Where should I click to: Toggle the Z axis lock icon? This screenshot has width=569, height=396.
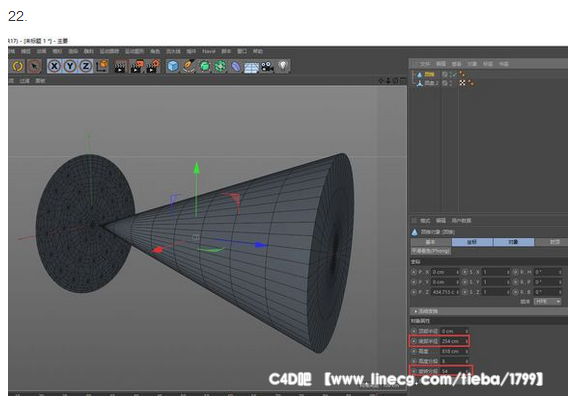click(x=86, y=66)
